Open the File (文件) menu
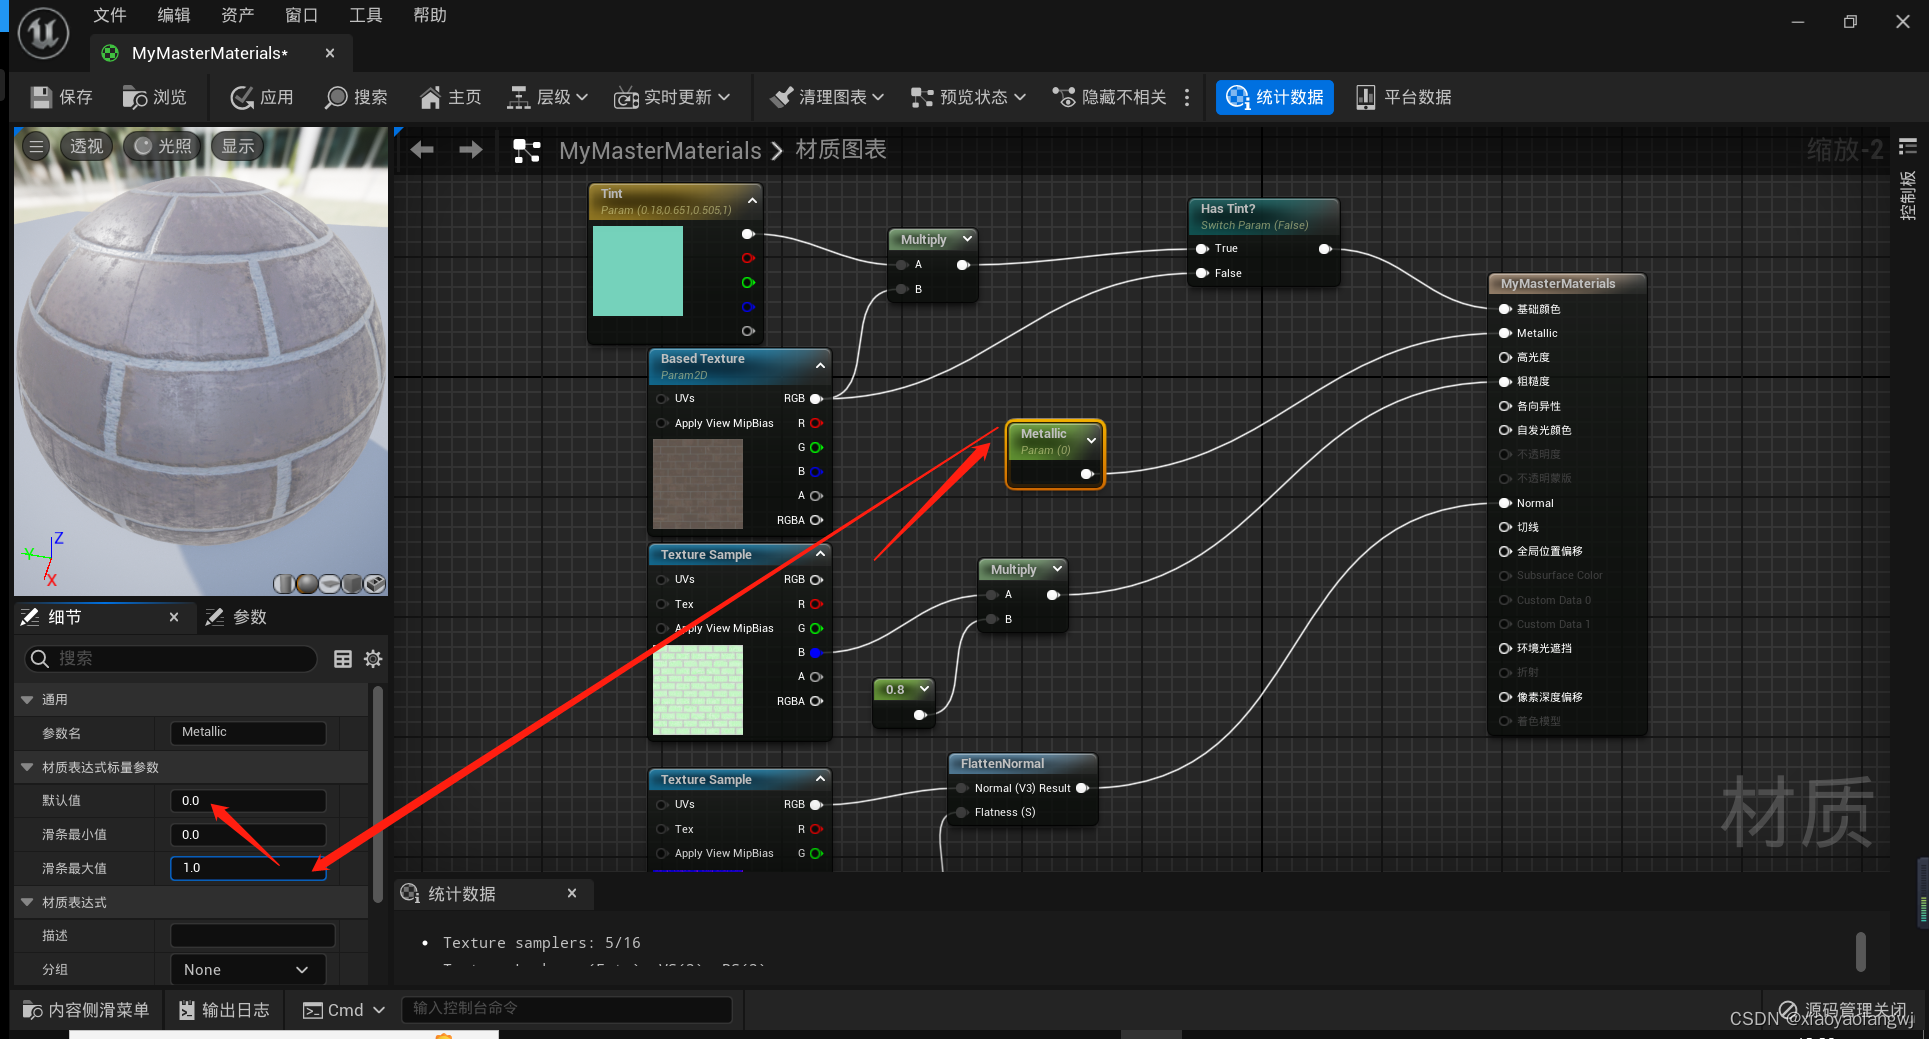 point(110,15)
